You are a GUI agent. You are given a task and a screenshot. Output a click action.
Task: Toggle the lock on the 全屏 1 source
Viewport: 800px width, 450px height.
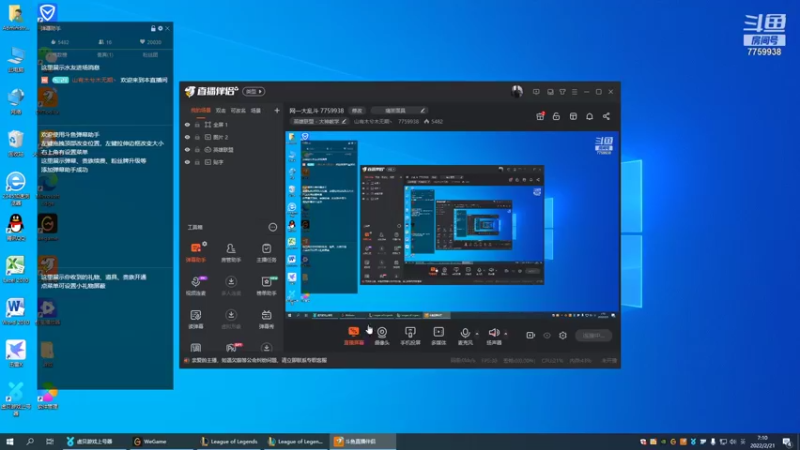pyautogui.click(x=197, y=124)
